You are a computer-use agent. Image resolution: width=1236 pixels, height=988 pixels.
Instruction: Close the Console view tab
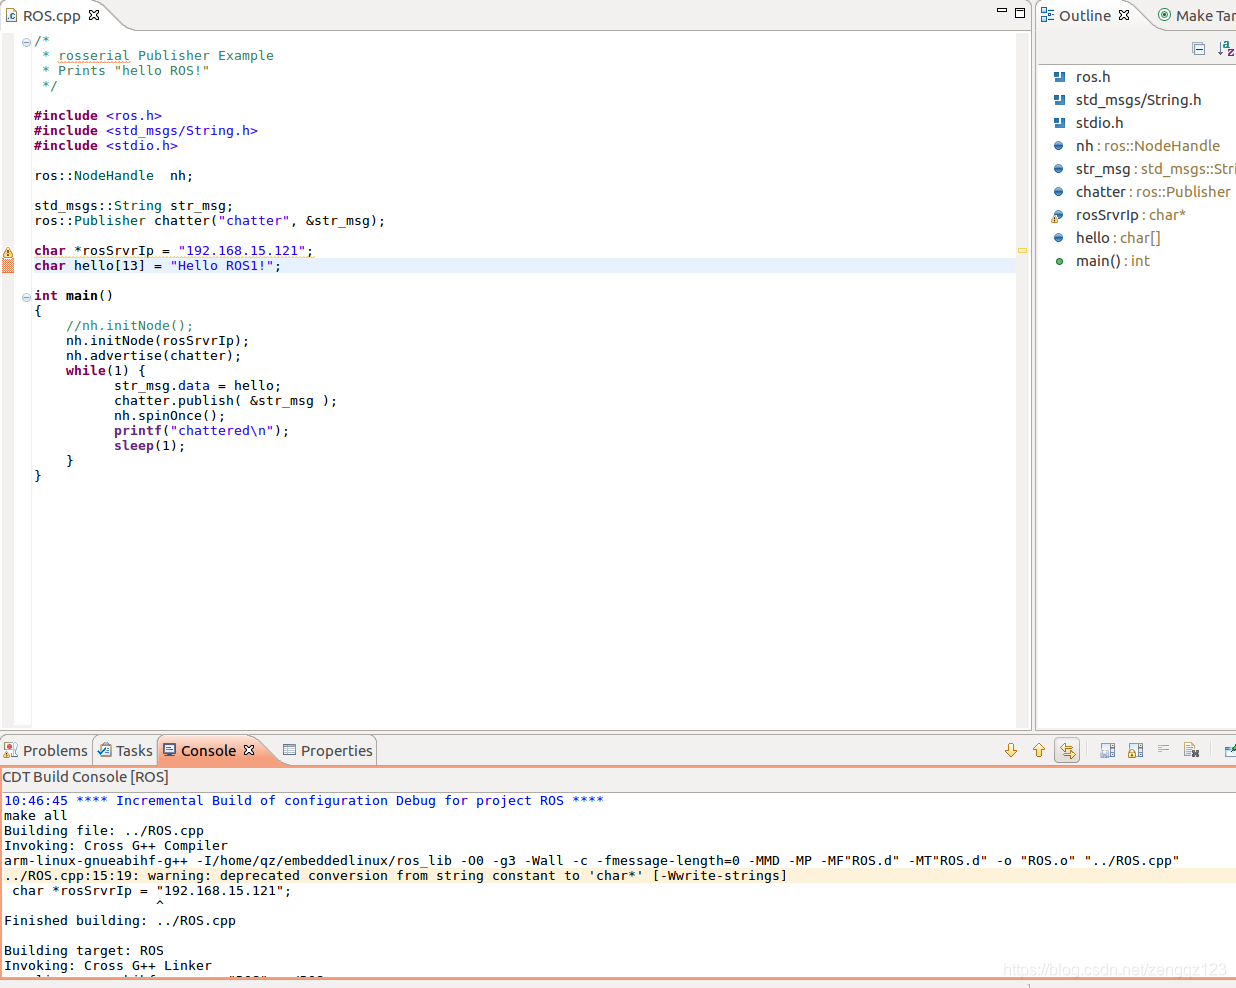(x=249, y=750)
